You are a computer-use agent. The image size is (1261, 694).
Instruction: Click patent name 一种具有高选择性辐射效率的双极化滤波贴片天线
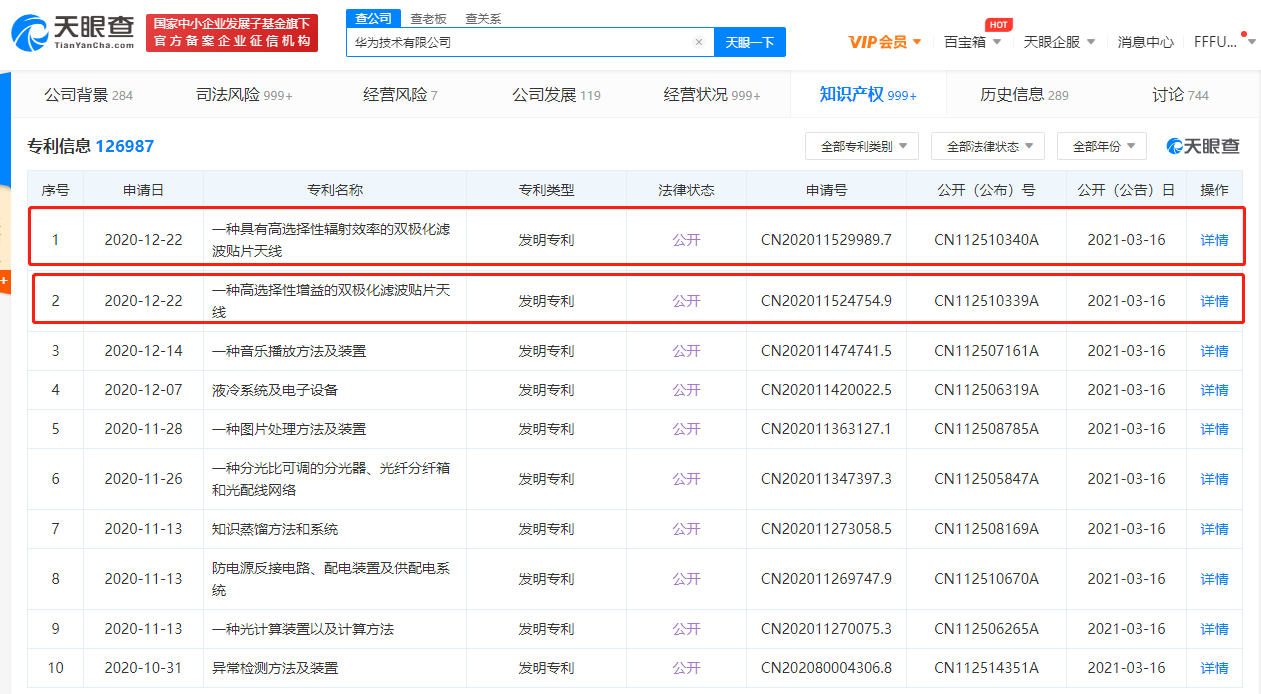pyautogui.click(x=331, y=240)
